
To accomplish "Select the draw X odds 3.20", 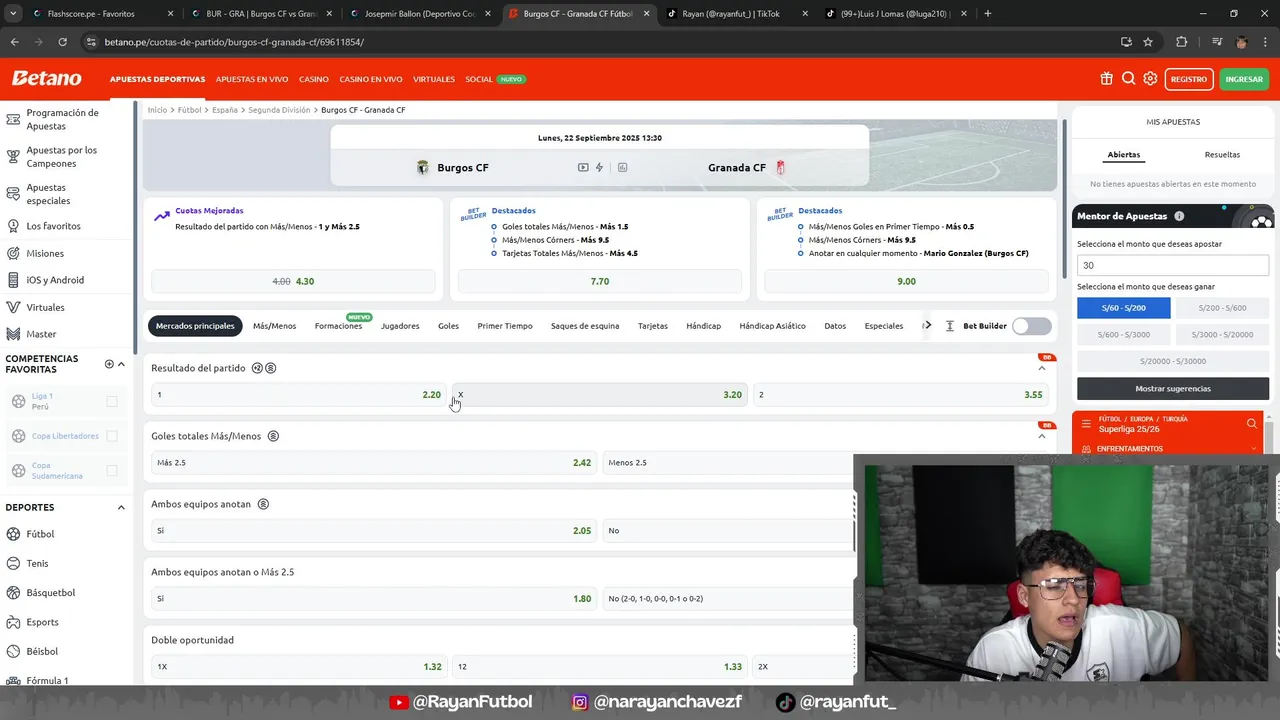I will [x=599, y=395].
